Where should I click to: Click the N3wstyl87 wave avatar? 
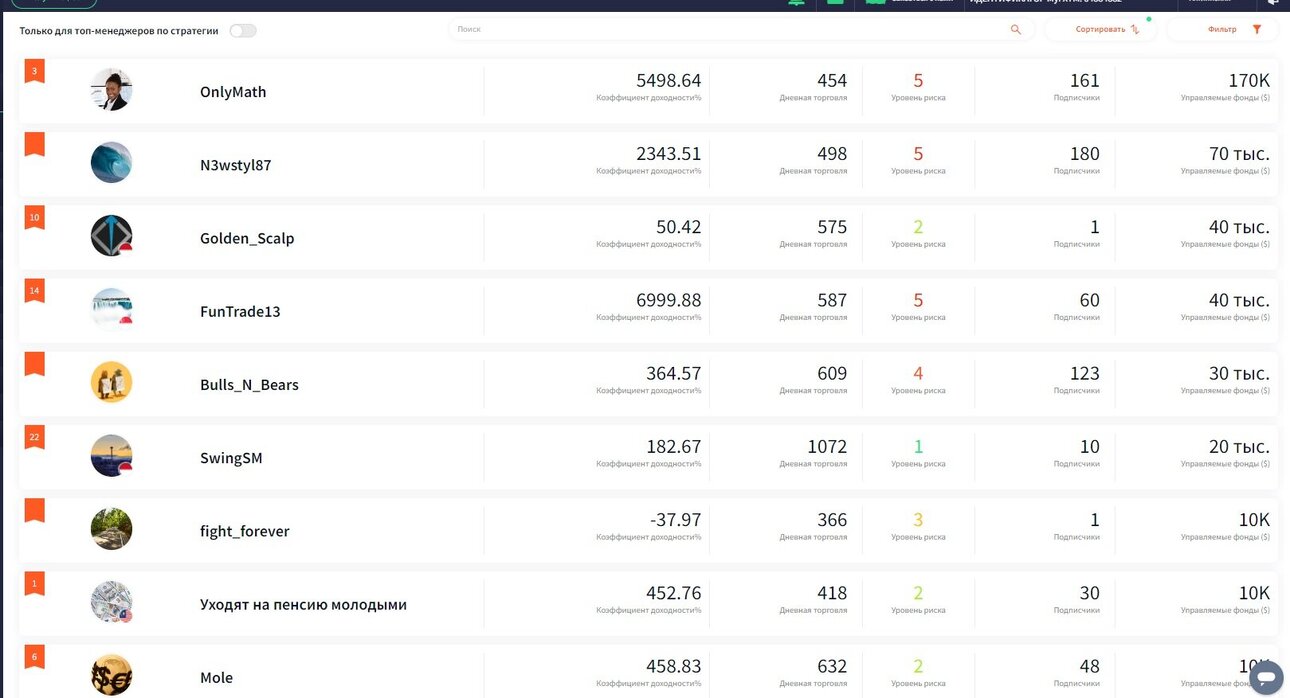111,163
